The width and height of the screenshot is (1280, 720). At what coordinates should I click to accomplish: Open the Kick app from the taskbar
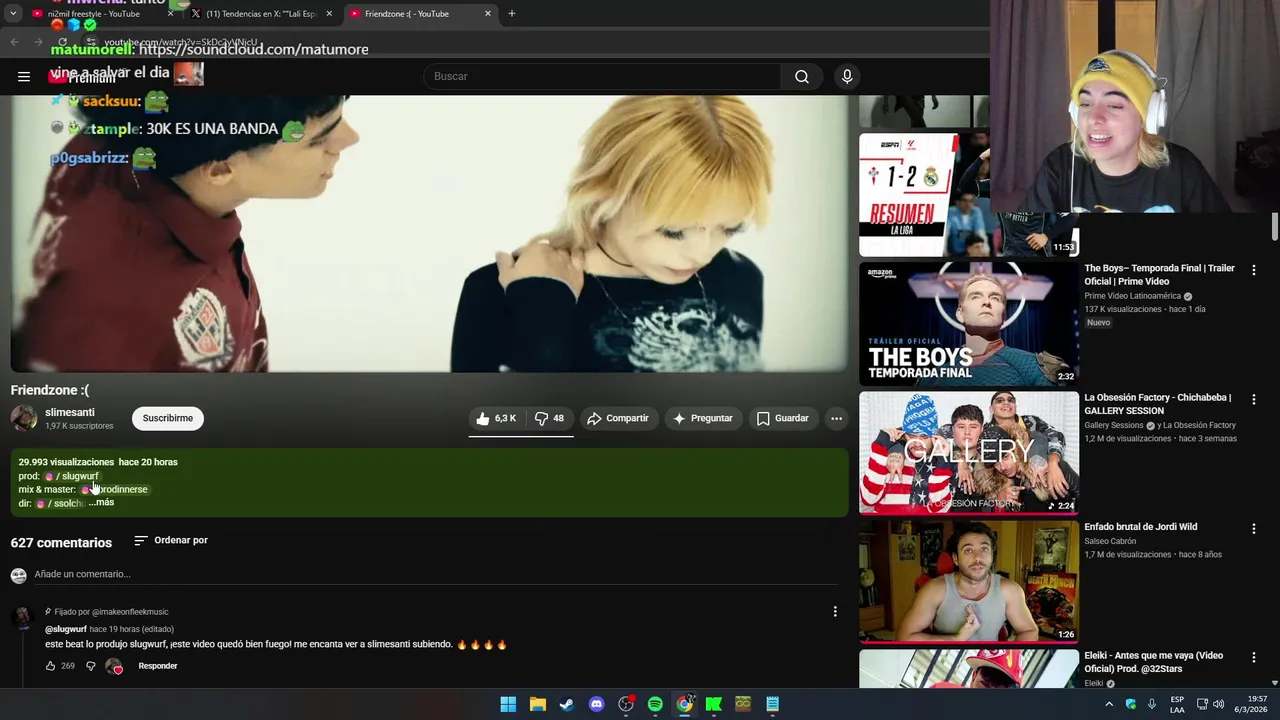(714, 704)
